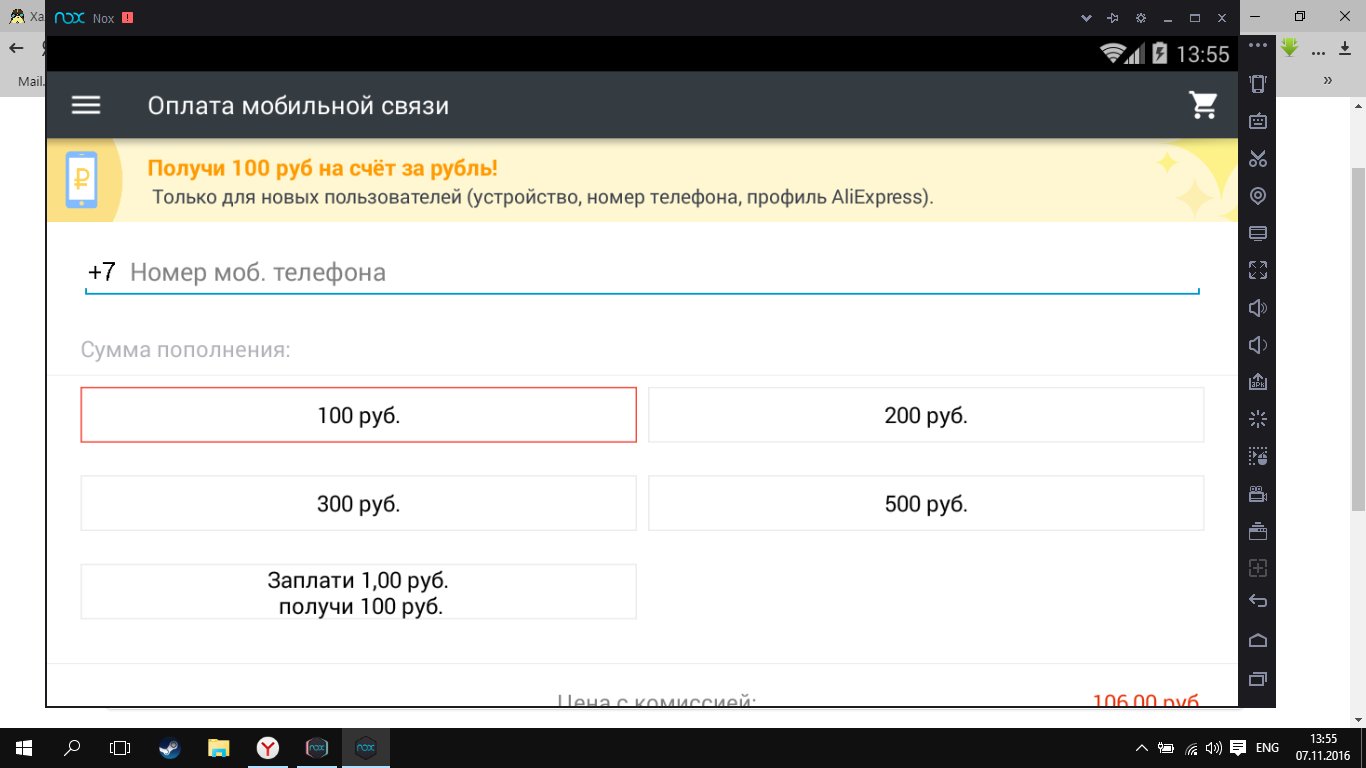Click Nox add APK file icon
The width and height of the screenshot is (1366, 768).
(x=1258, y=382)
